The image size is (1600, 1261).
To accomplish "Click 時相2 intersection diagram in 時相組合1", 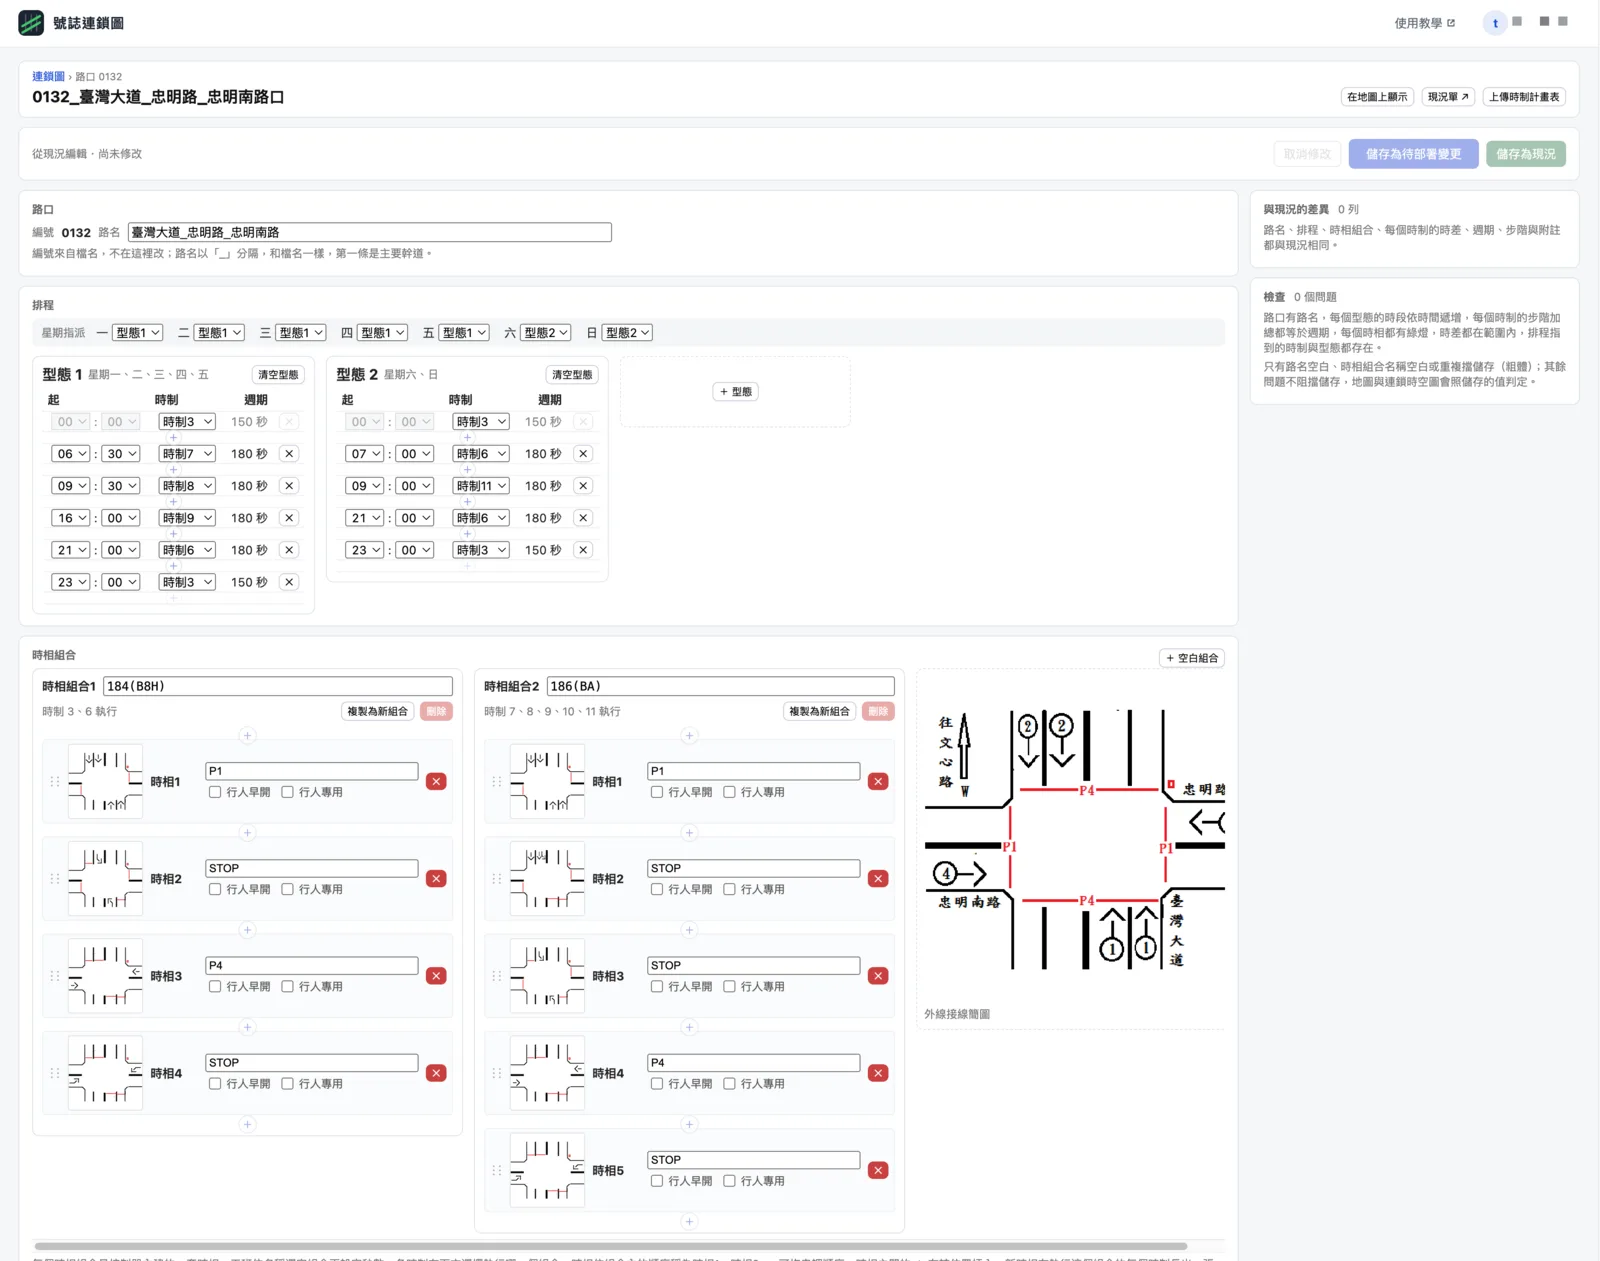I will pos(105,879).
